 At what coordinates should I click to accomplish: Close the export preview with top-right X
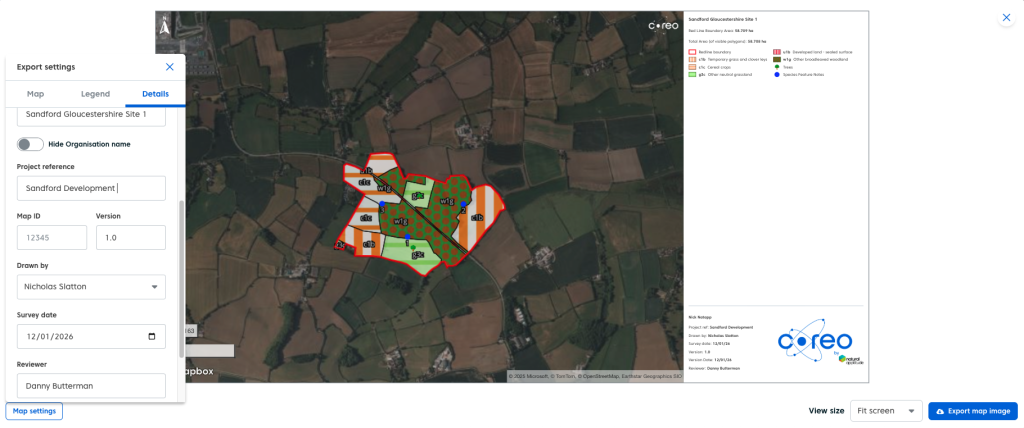click(x=1006, y=19)
